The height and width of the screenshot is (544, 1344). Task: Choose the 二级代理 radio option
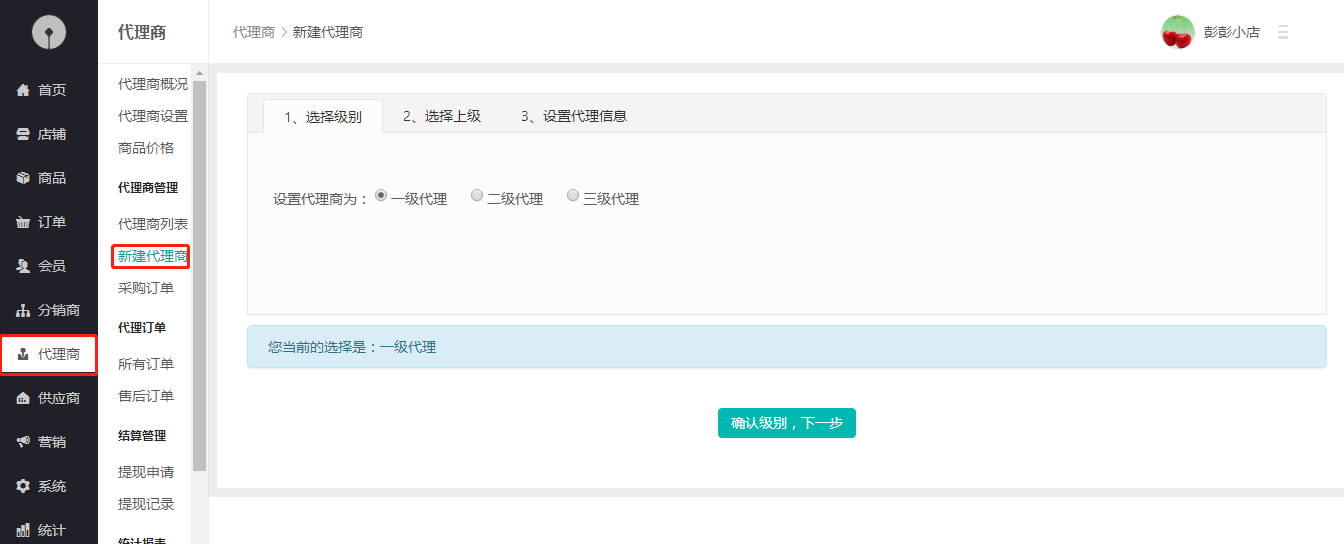pyautogui.click(x=477, y=196)
